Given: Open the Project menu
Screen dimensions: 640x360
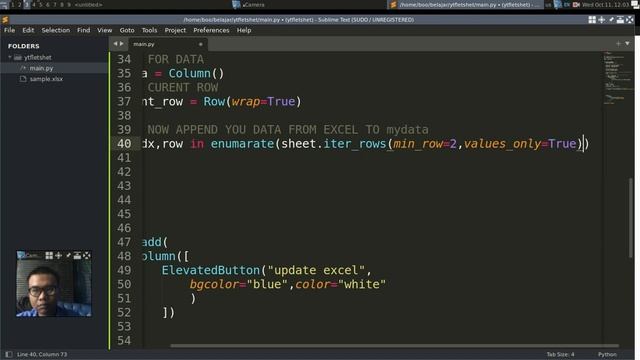Looking at the screenshot, I should 175,30.
